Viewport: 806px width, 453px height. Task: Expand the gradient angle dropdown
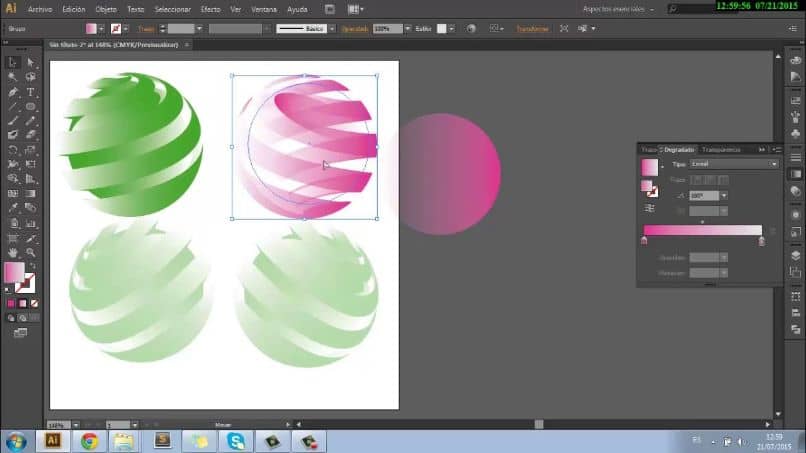point(723,196)
